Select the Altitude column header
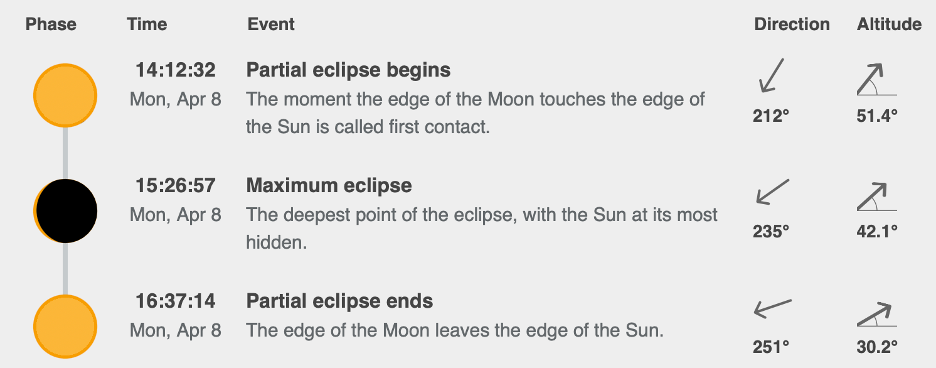936x368 pixels. (889, 24)
